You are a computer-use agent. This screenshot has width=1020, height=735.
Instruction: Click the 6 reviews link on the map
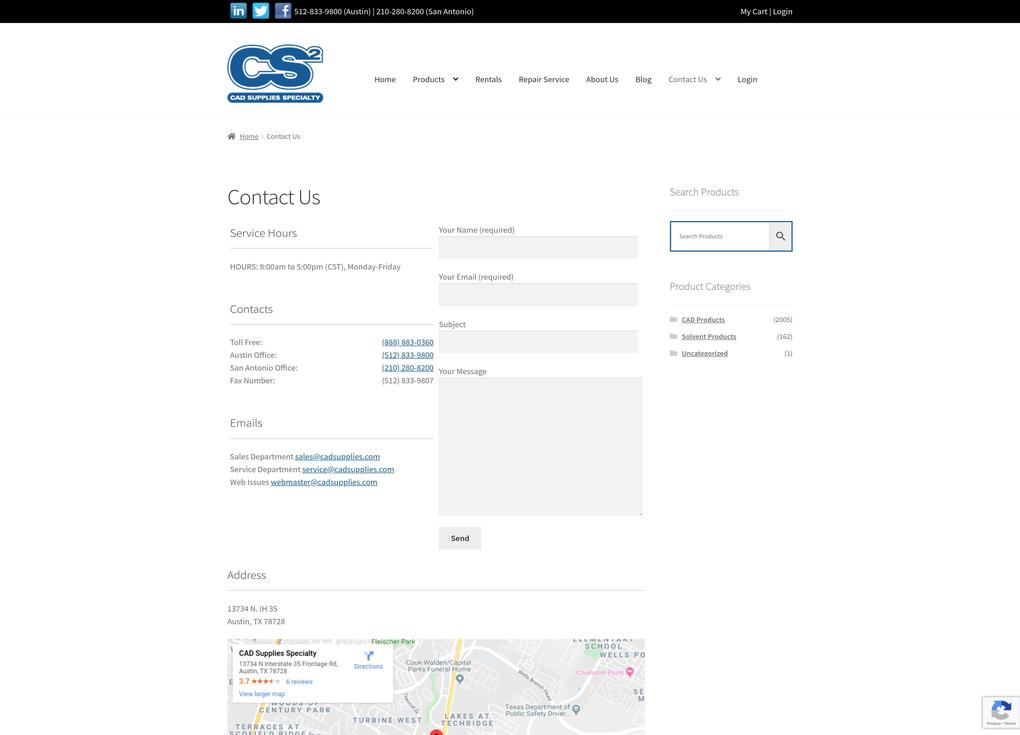(299, 682)
